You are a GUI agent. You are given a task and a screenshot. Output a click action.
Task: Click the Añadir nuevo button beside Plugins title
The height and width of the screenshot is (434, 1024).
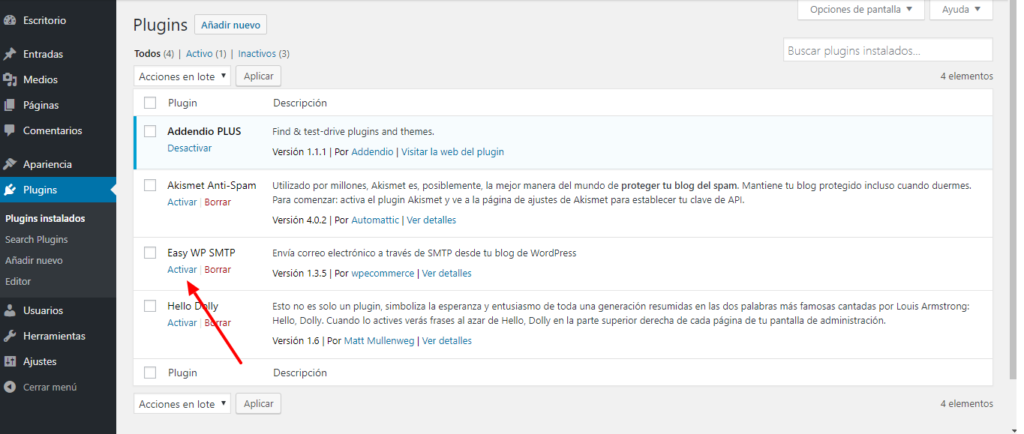point(231,25)
